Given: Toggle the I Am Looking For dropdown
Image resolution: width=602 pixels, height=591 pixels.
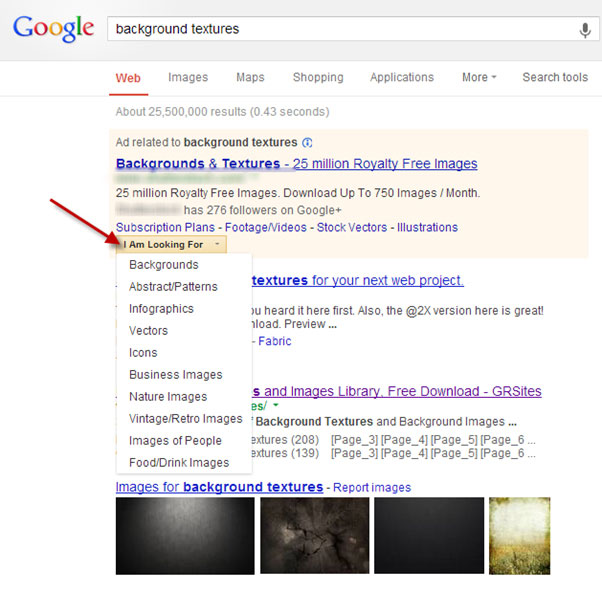Looking at the screenshot, I should click(171, 245).
